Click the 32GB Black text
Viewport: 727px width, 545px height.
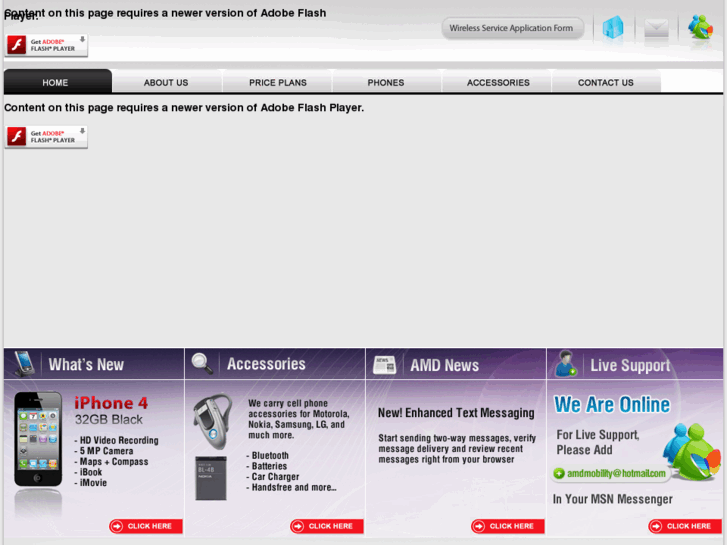click(109, 420)
